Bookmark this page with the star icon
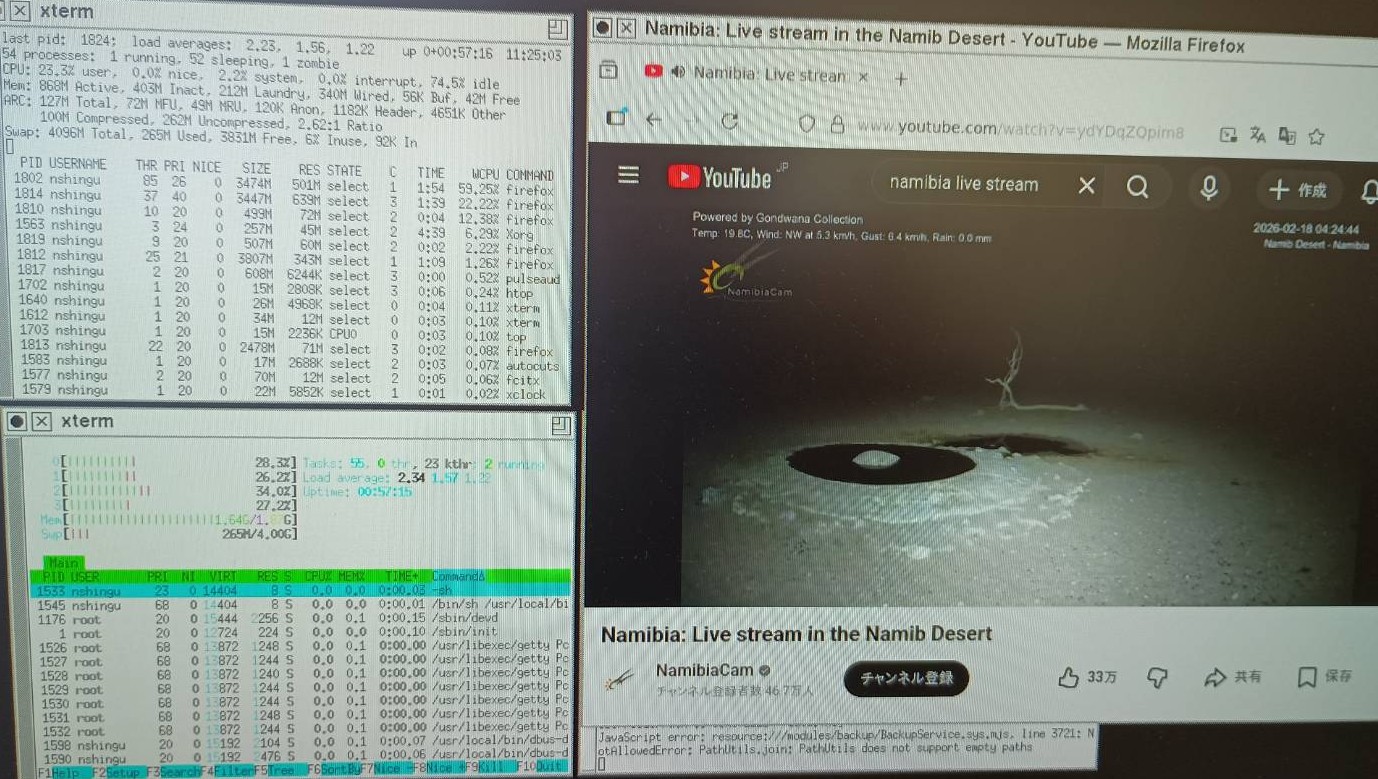Image resolution: width=1378 pixels, height=779 pixels. [1317, 136]
